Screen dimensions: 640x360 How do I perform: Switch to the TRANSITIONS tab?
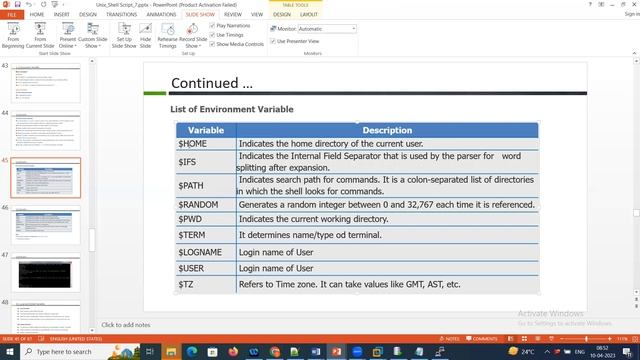pos(122,14)
